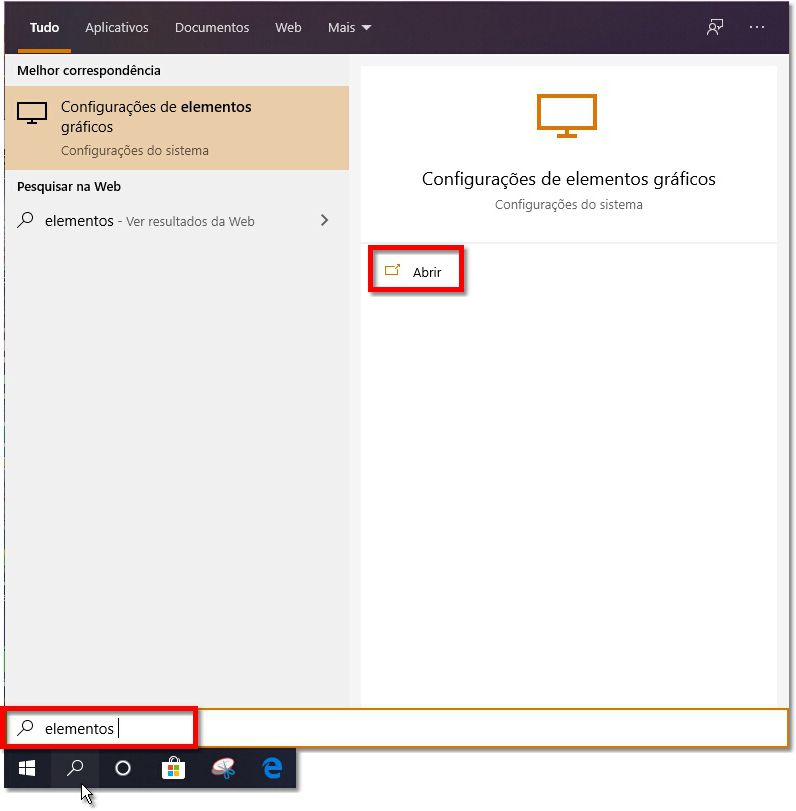Image resolution: width=796 pixels, height=811 pixels.
Task: Launch Microsoft Store from taskbar
Action: pos(173,769)
